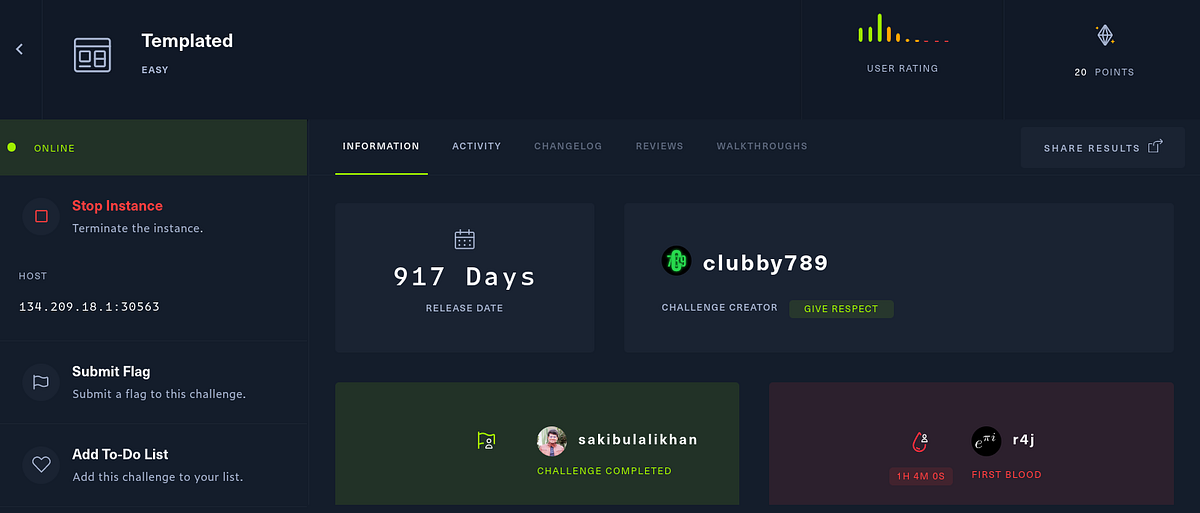Click the FIRST BLOOD label
Image resolution: width=1200 pixels, height=513 pixels.
(x=1006, y=475)
